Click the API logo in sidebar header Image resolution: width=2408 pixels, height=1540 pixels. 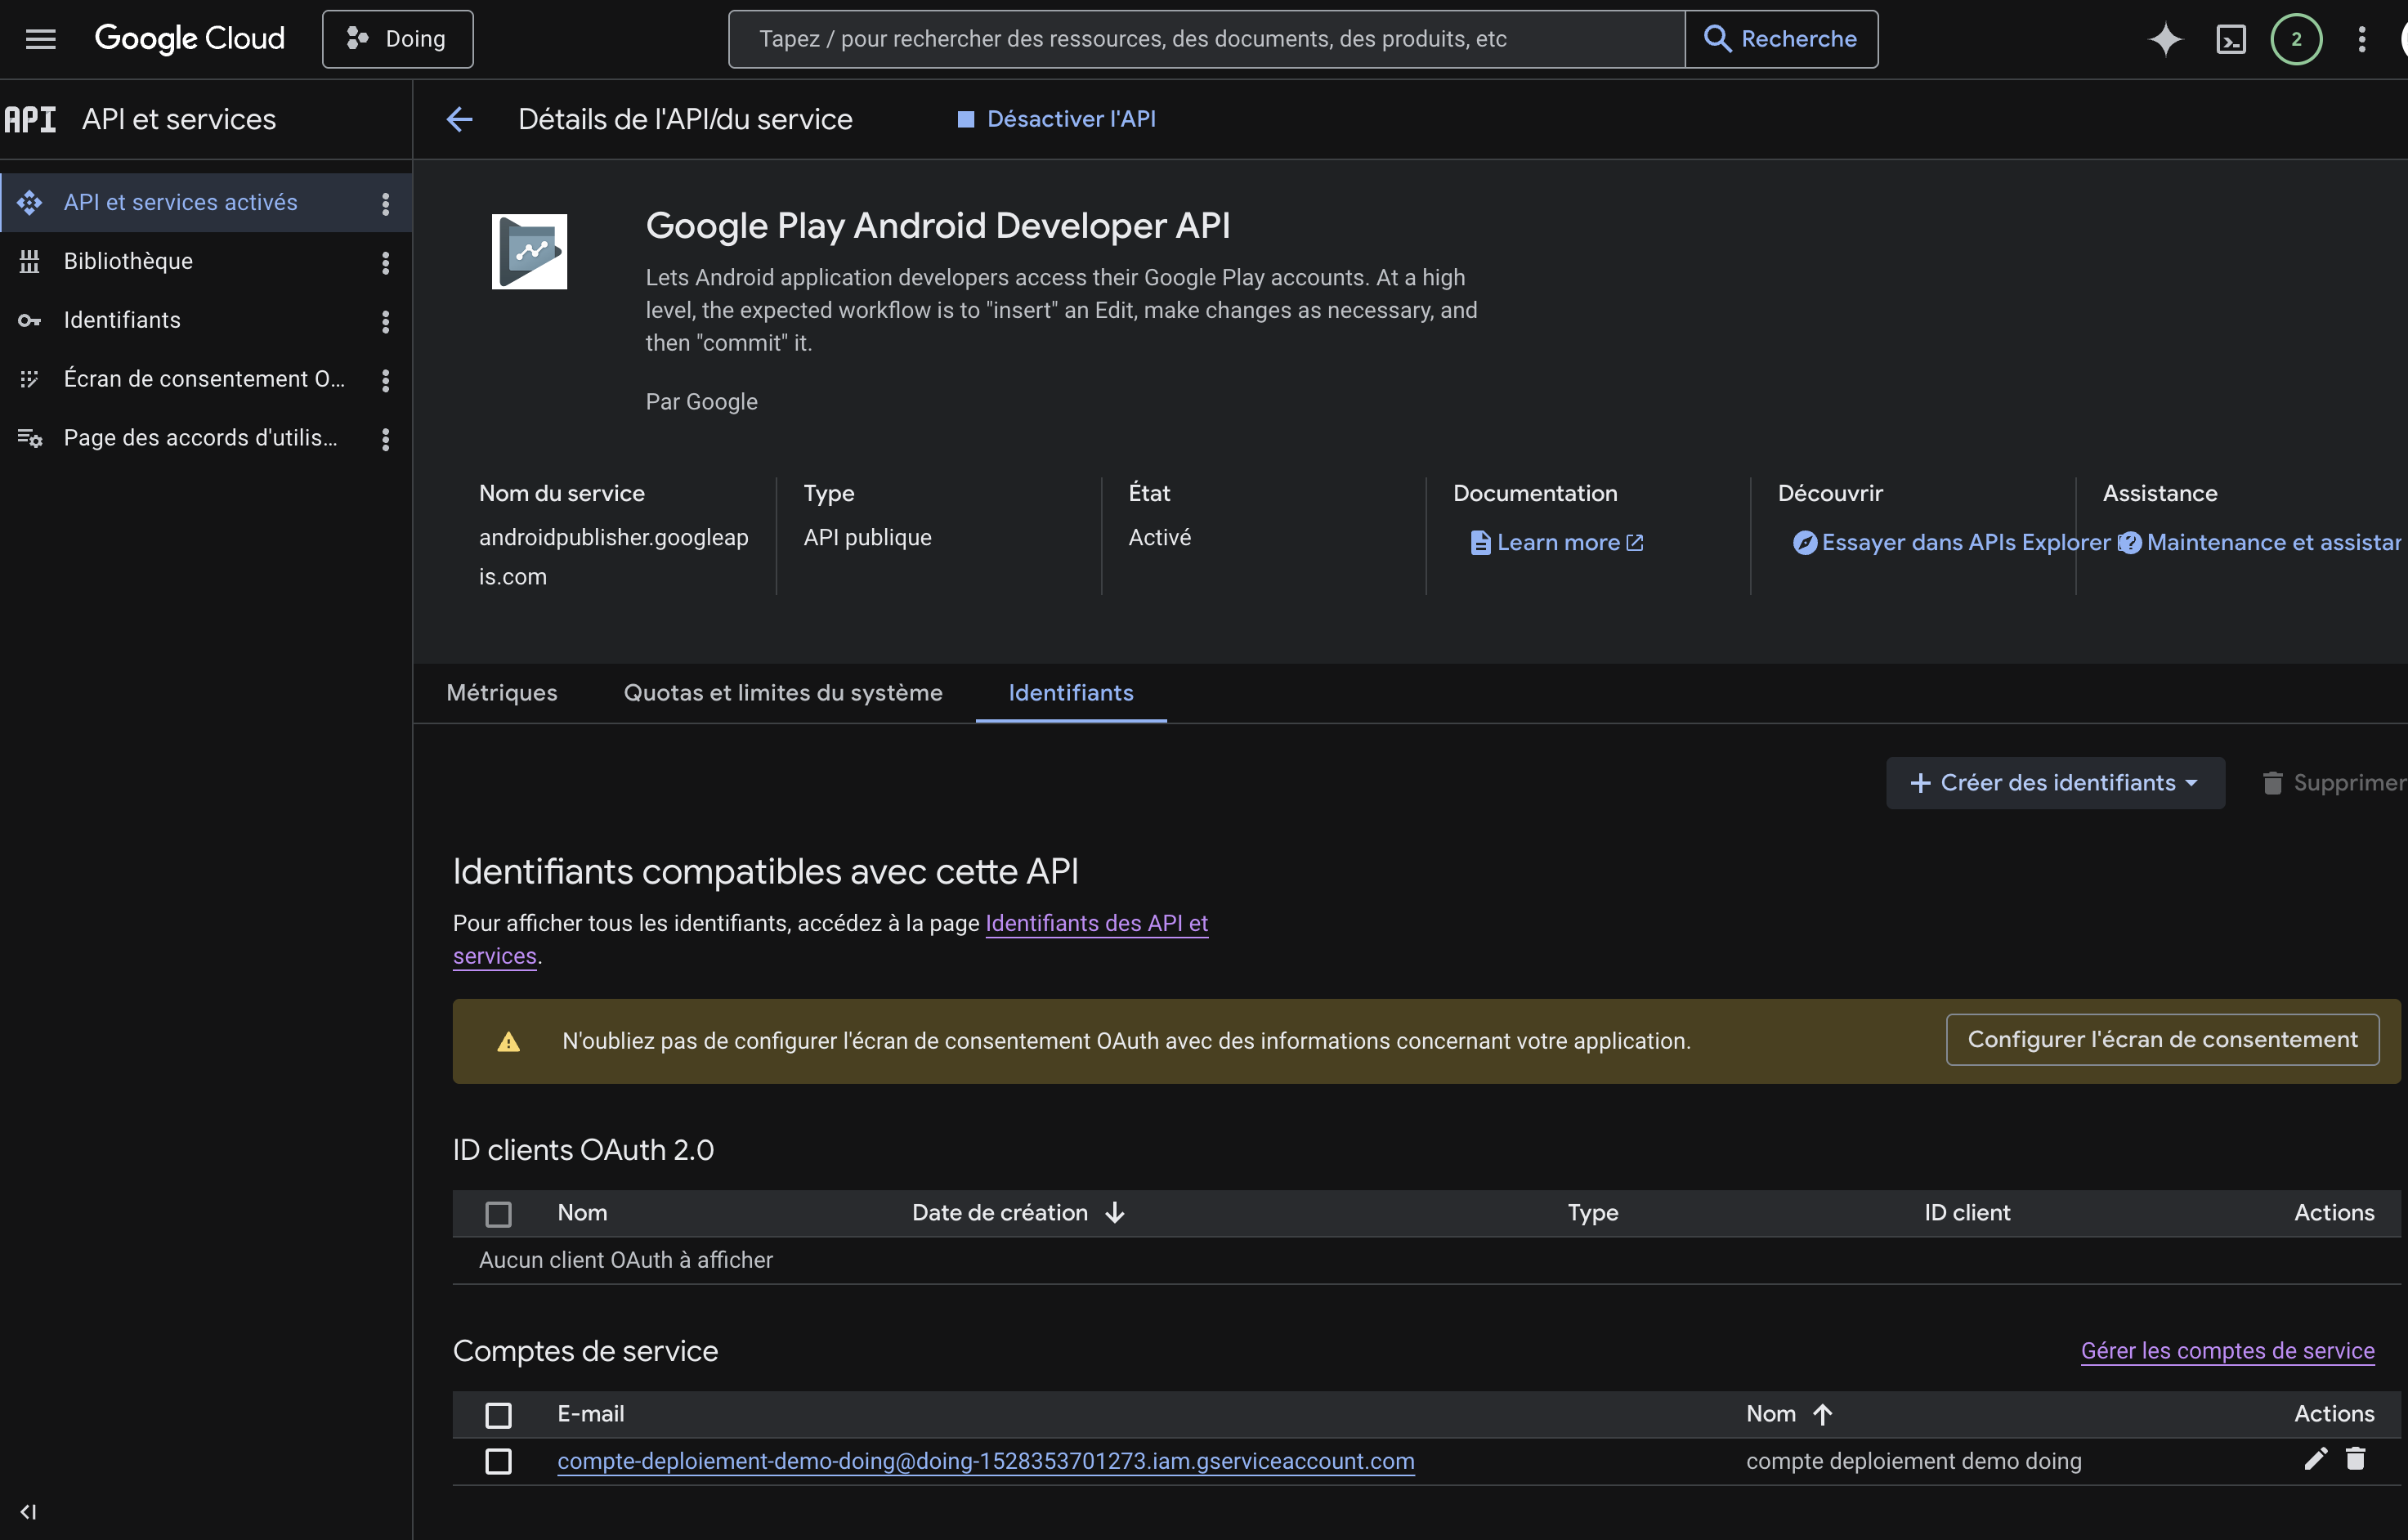point(30,119)
